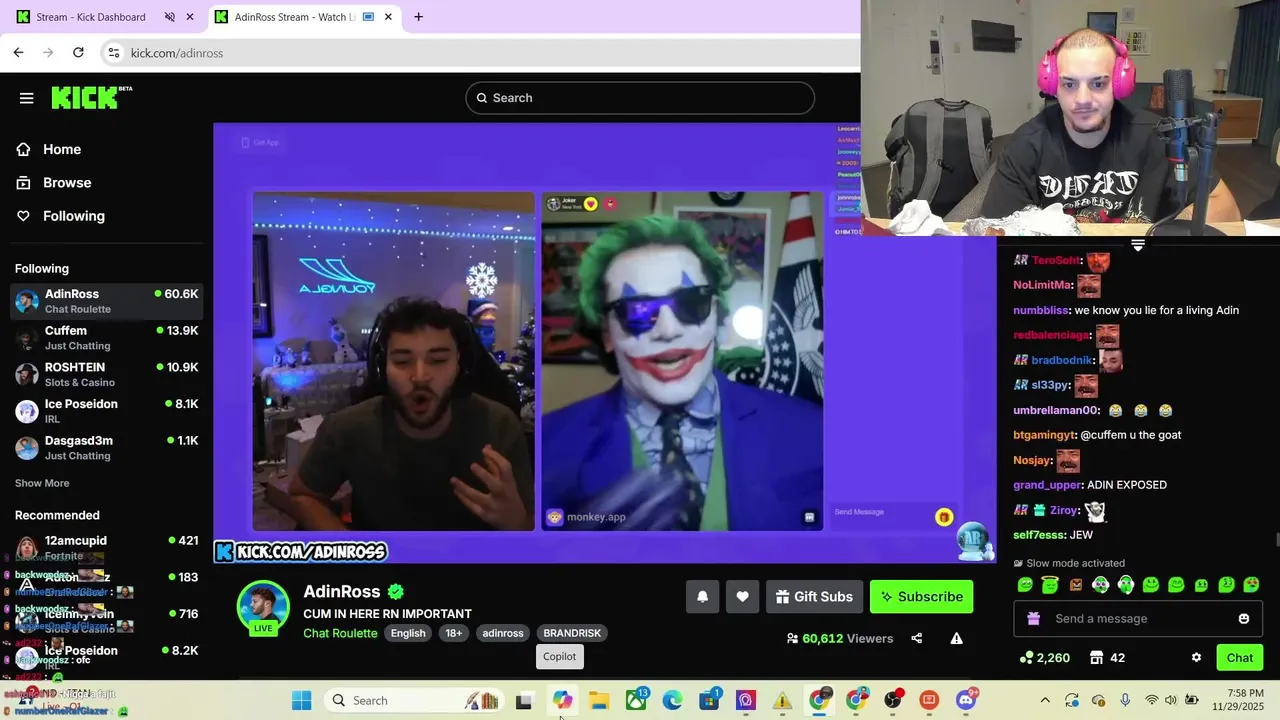Screen dimensions: 1280x720
Task: Close the Kick Dashboard tab
Action: click(x=190, y=17)
